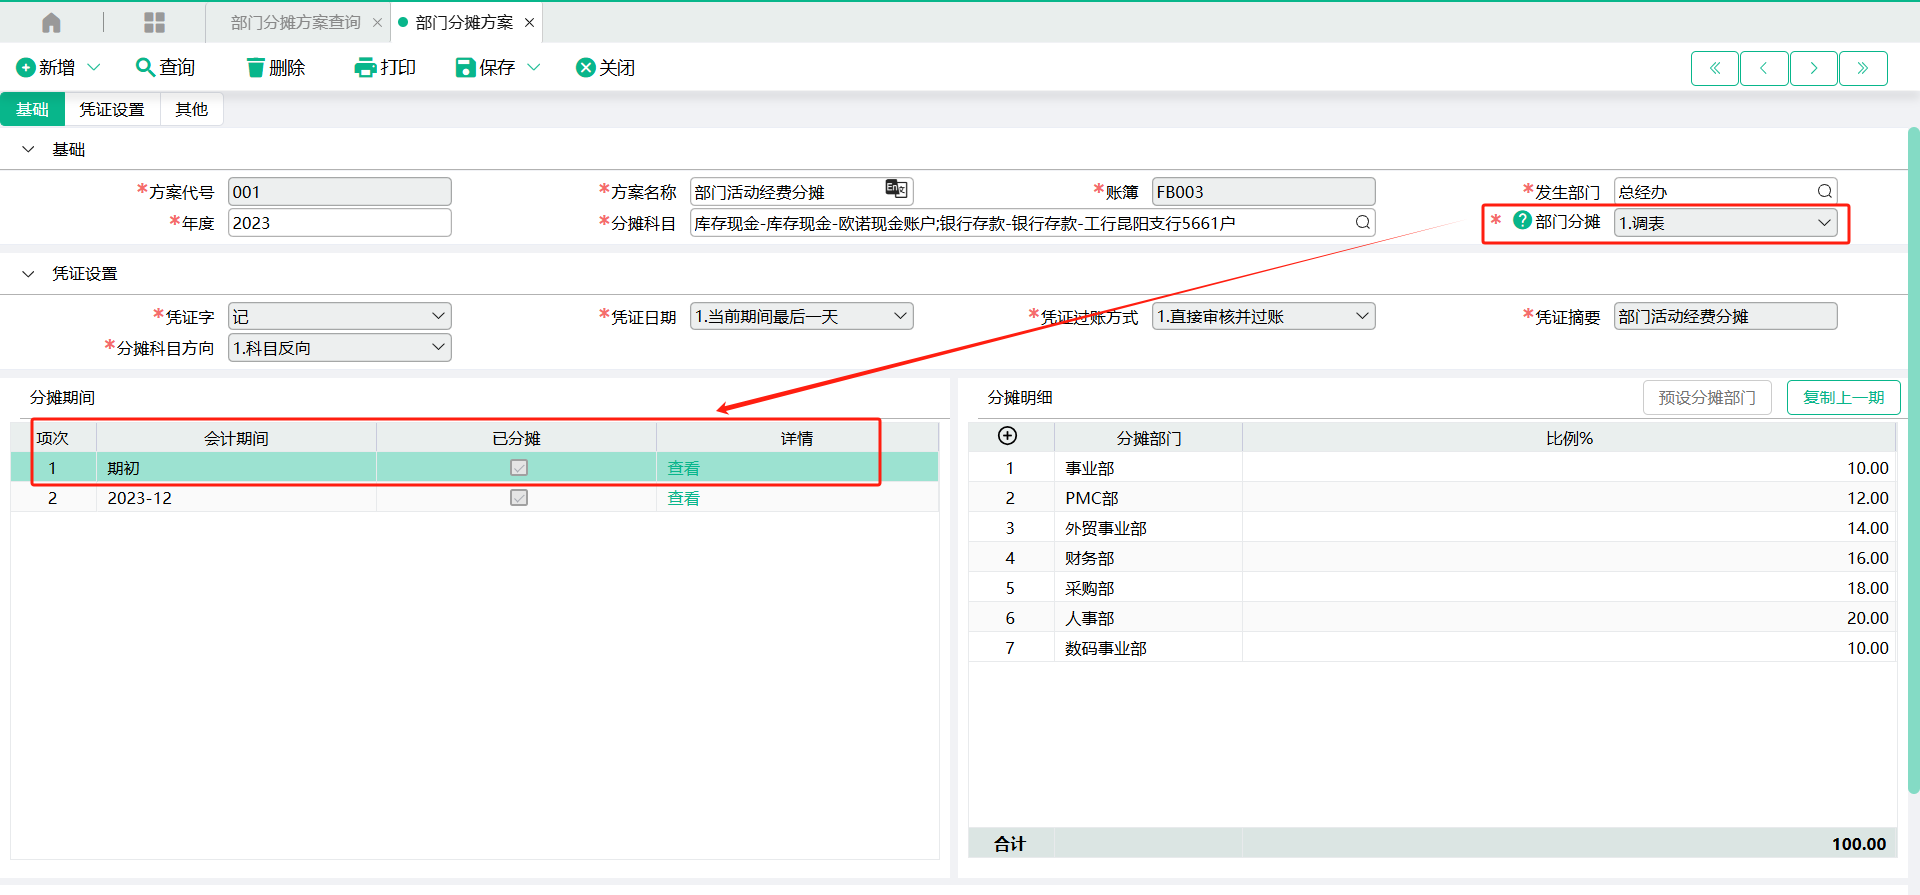Select the 人事部 department row
Image resolution: width=1920 pixels, height=895 pixels.
tap(1432, 618)
